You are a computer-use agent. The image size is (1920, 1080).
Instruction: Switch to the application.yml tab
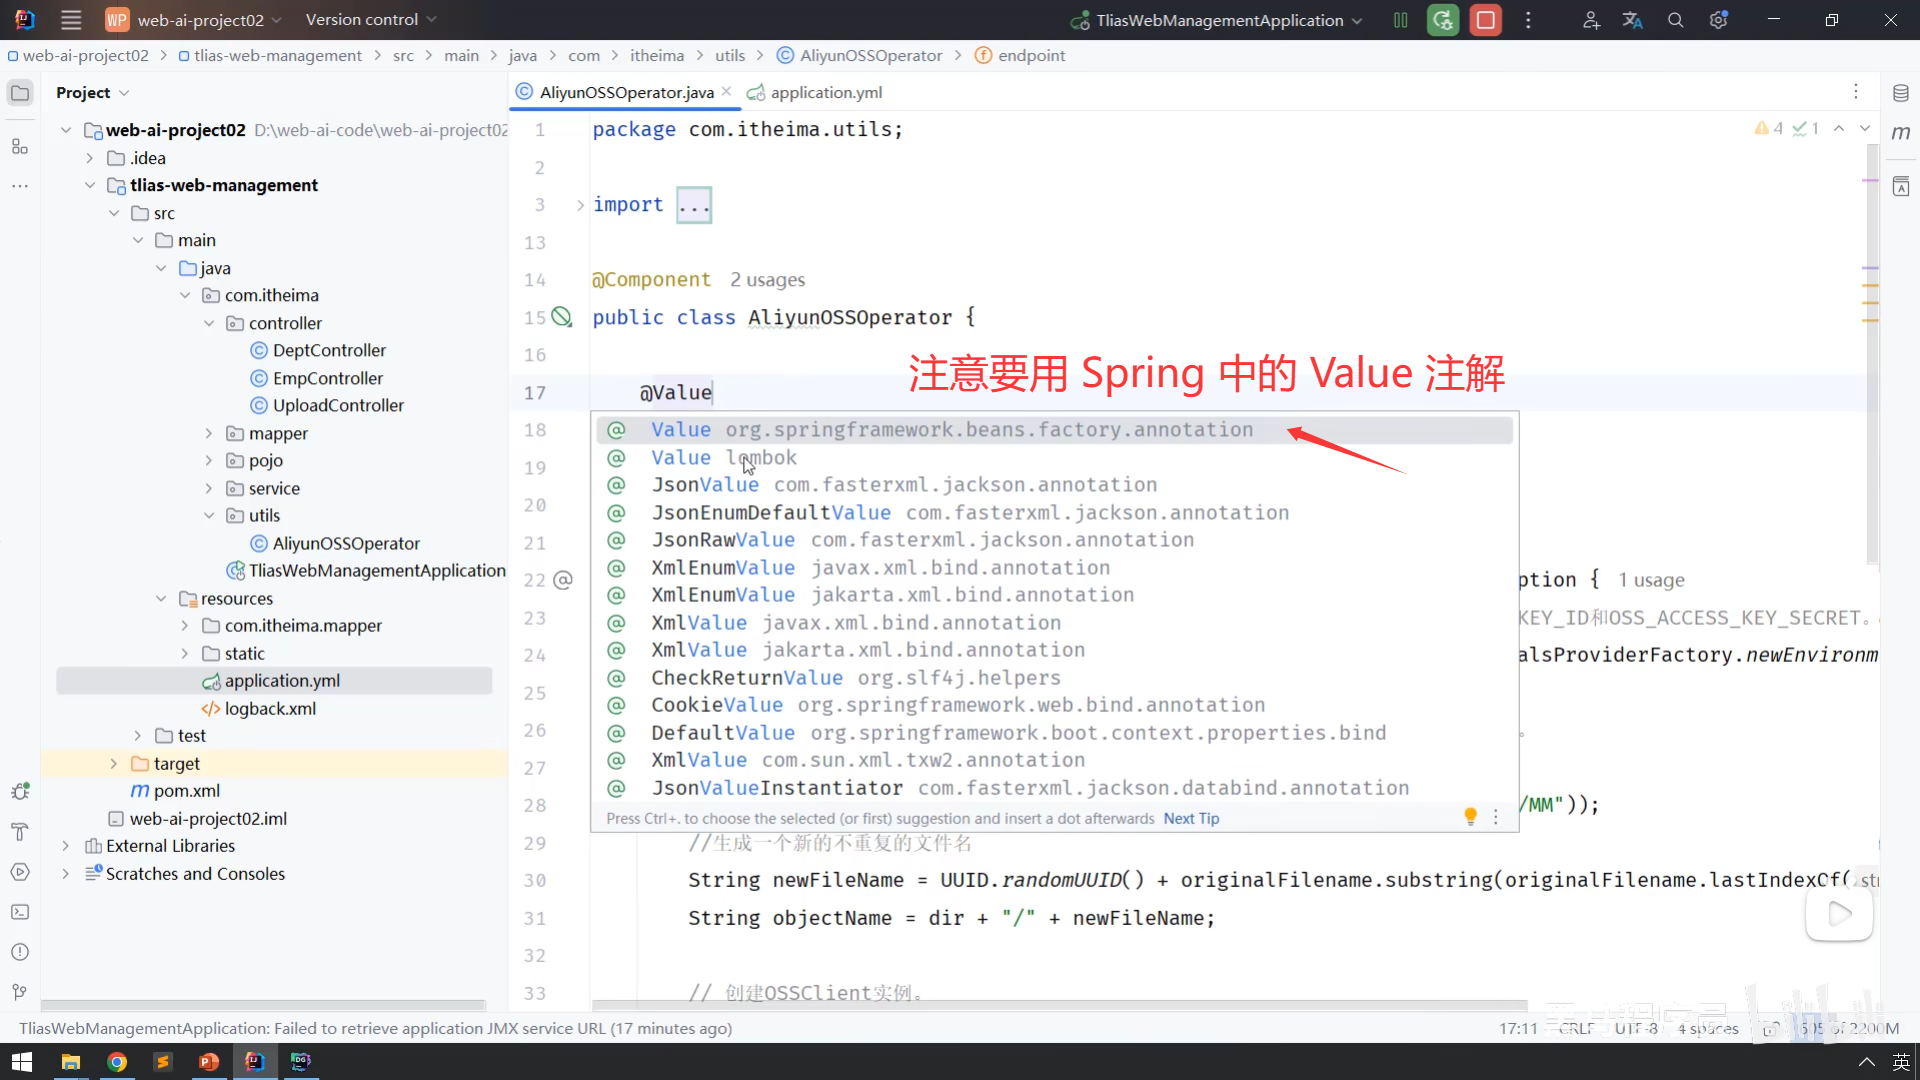tap(825, 92)
